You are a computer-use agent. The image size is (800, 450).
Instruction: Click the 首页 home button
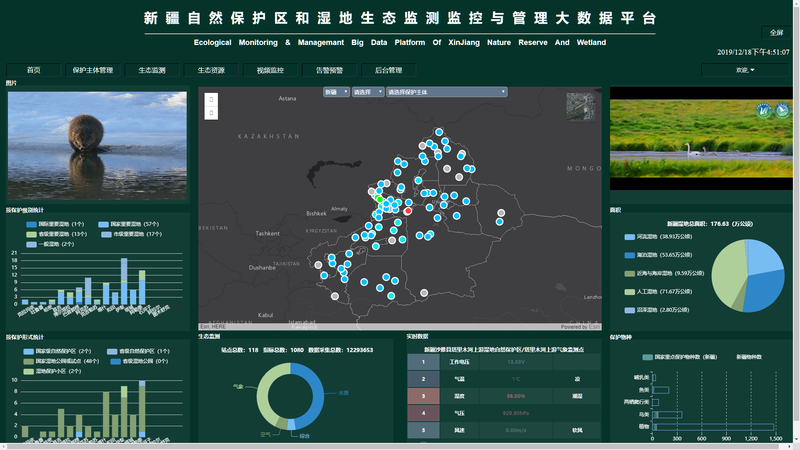[34, 70]
